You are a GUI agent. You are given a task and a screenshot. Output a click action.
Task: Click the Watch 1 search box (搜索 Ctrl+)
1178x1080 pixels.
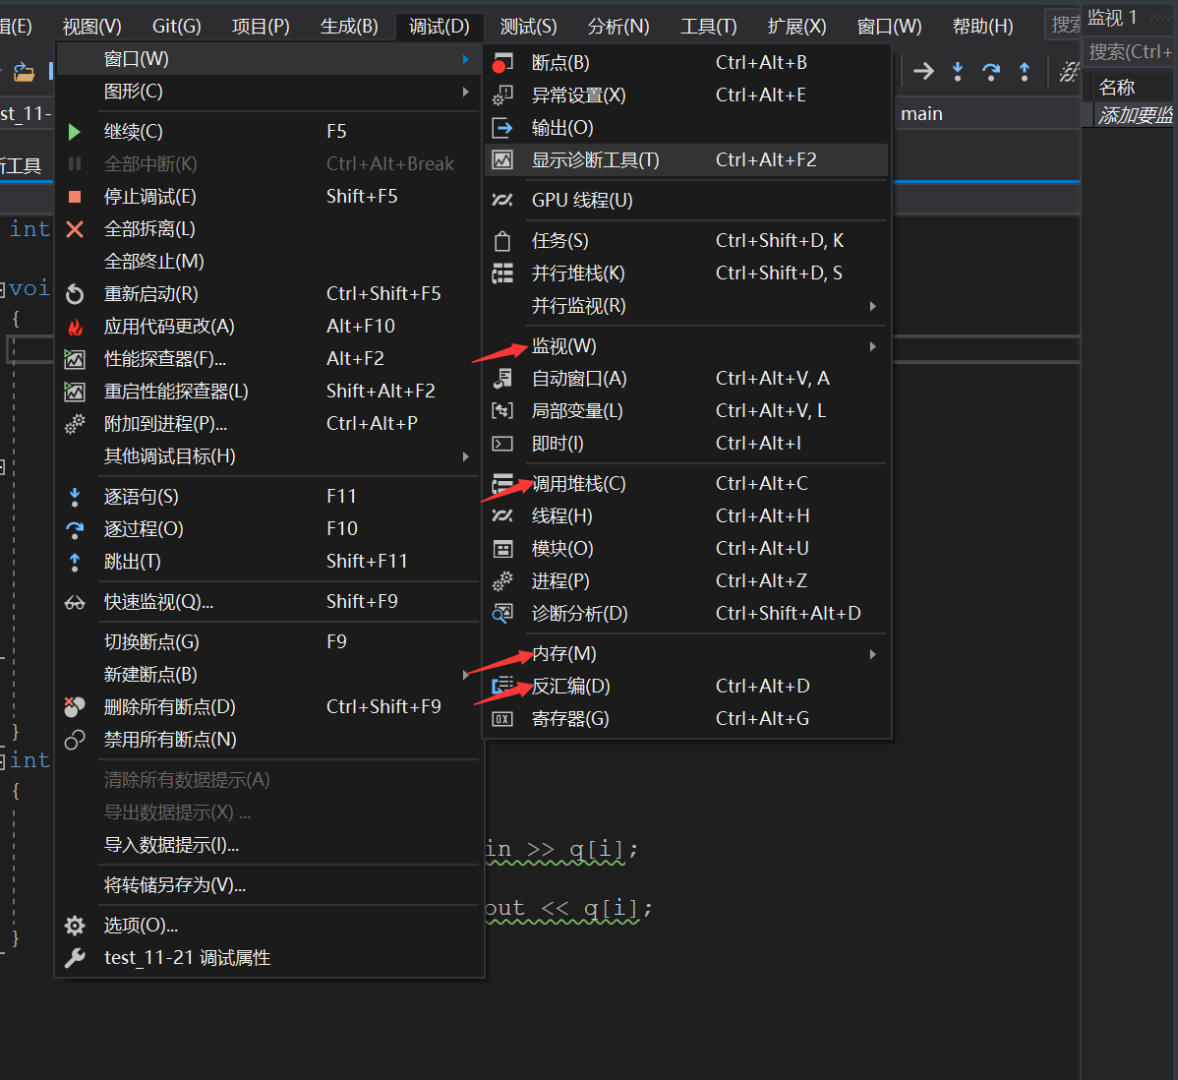pyautogui.click(x=1129, y=53)
